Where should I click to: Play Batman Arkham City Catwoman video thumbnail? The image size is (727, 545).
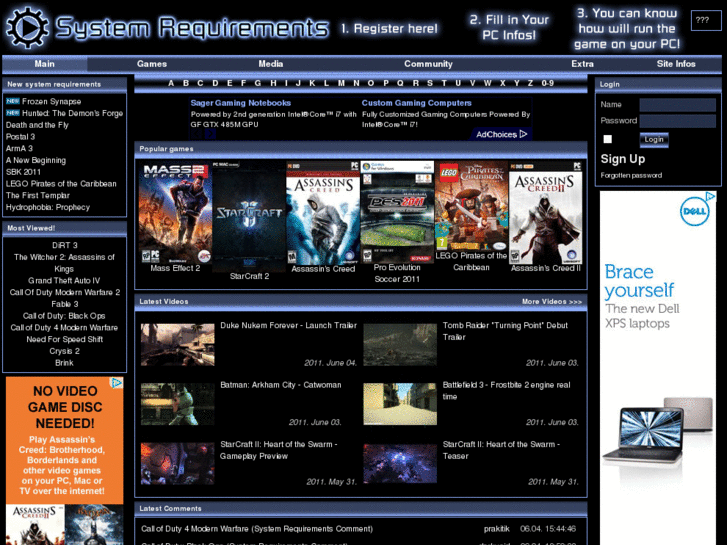pos(178,404)
